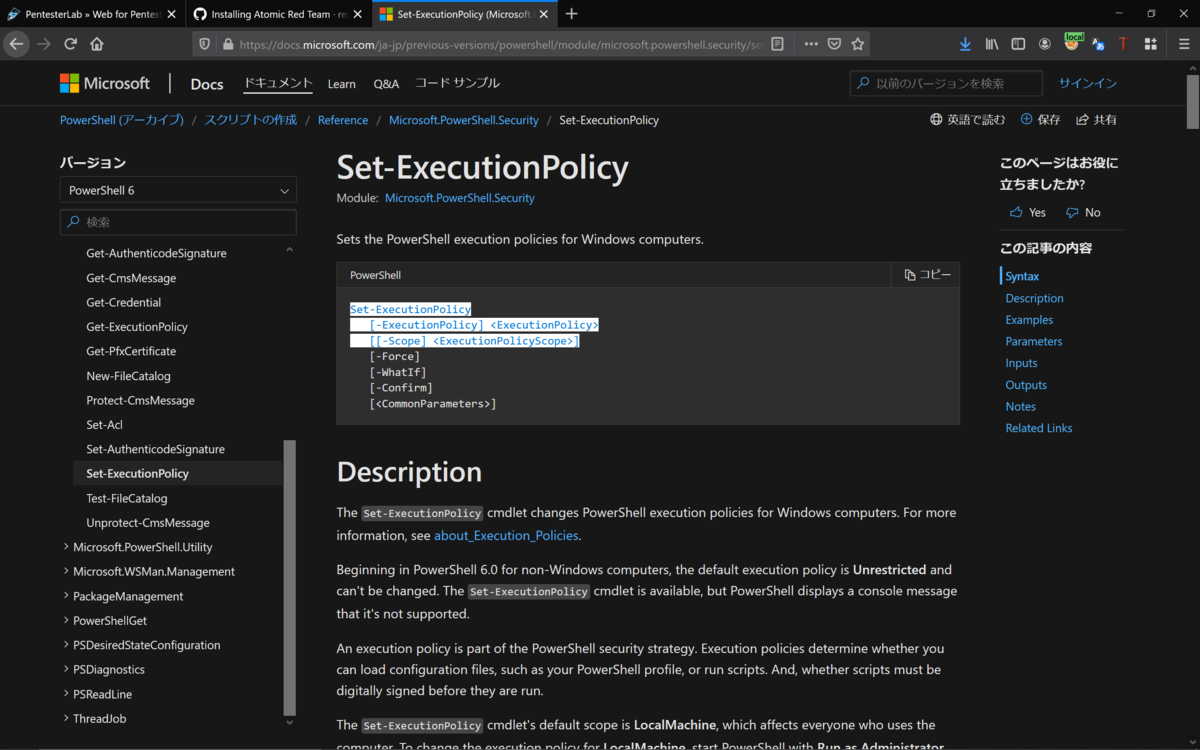This screenshot has width=1200, height=750.
Task: Open the Q&A nav item
Action: click(386, 84)
